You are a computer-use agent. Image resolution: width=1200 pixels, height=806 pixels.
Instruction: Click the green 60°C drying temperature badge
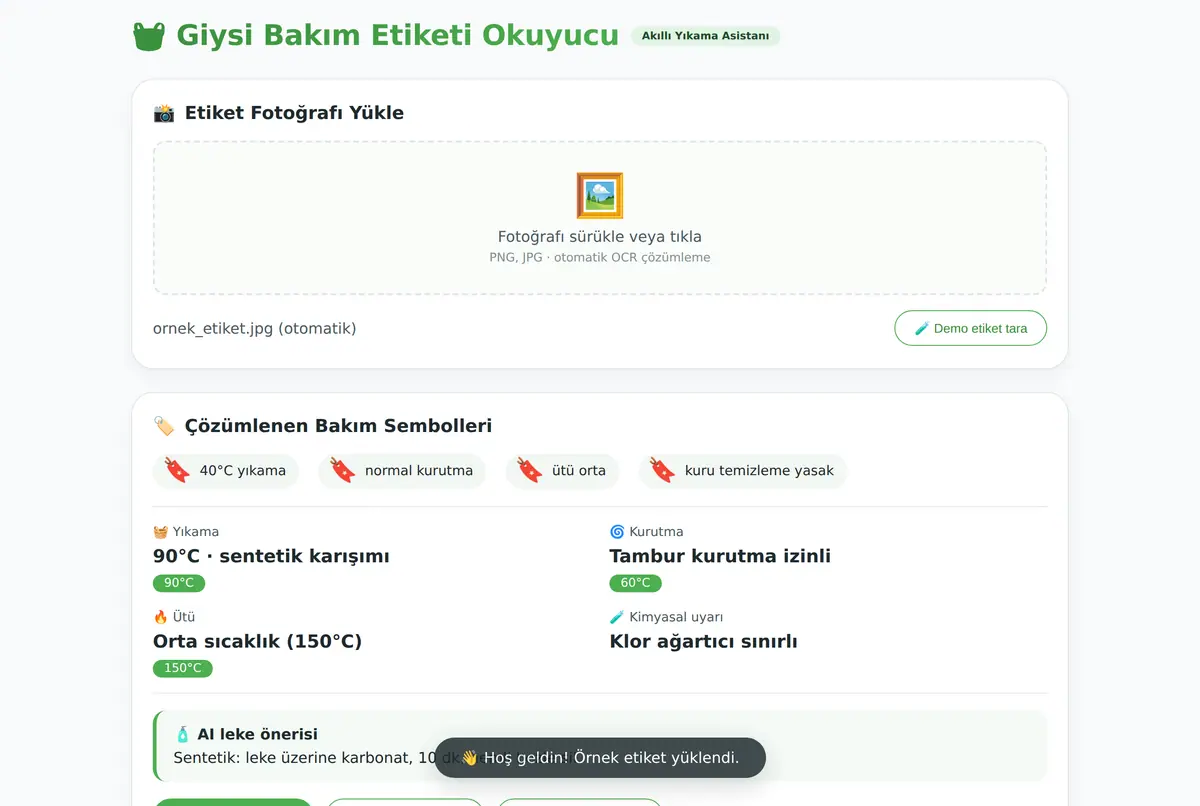(635, 583)
